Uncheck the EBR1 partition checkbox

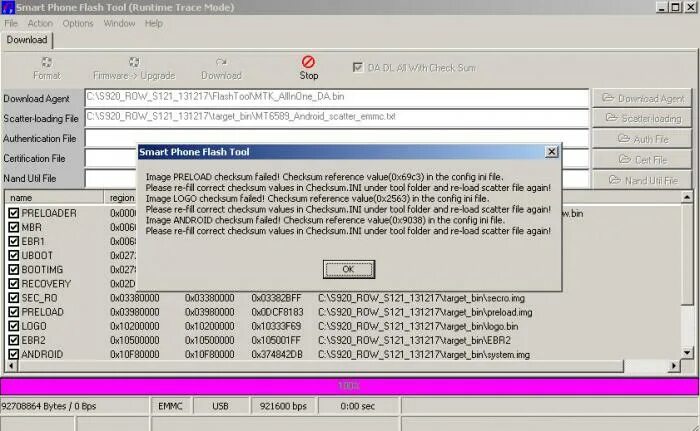point(13,241)
